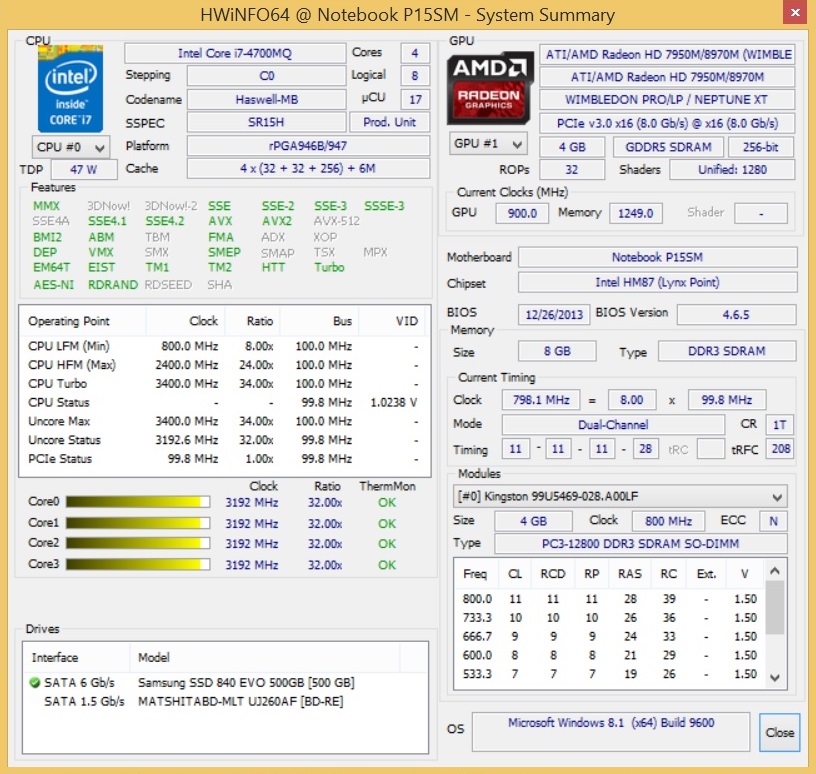Select the 533.3 frequency timing row
This screenshot has height=774, width=816.
610,674
